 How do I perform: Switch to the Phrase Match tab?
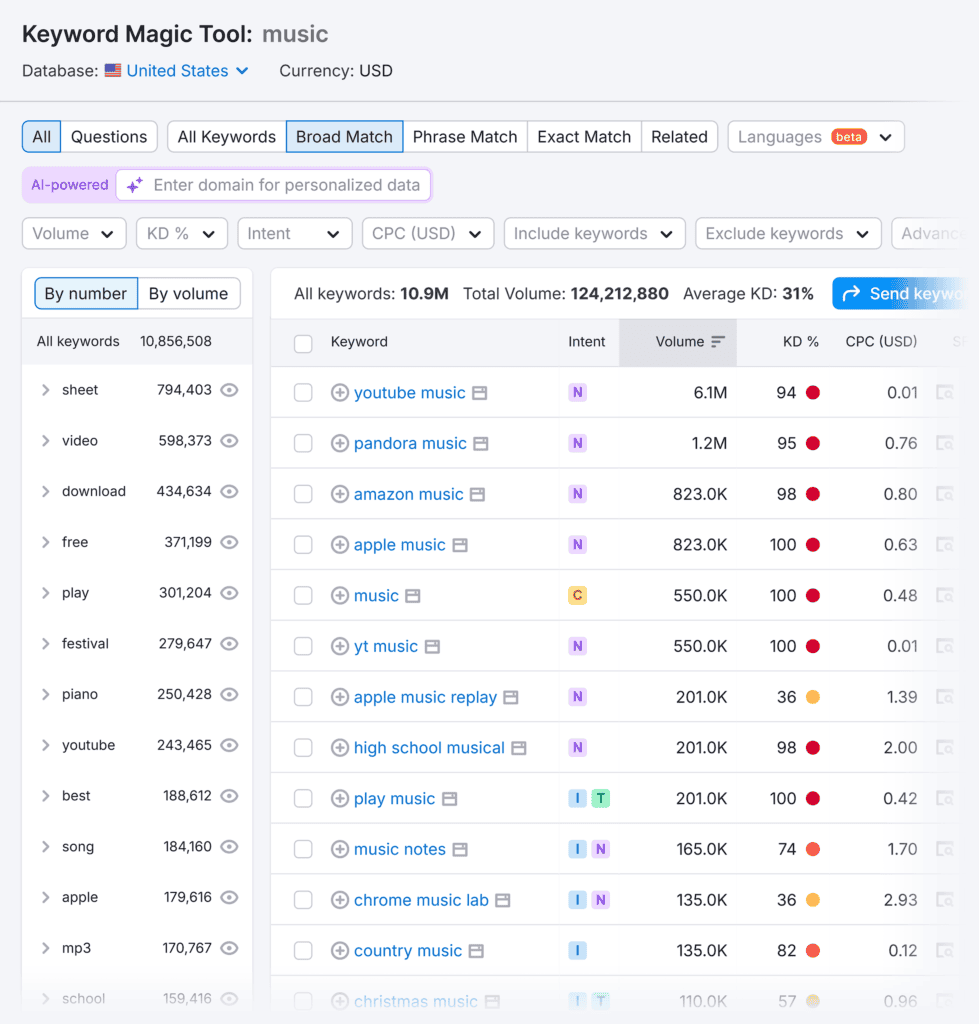(465, 137)
